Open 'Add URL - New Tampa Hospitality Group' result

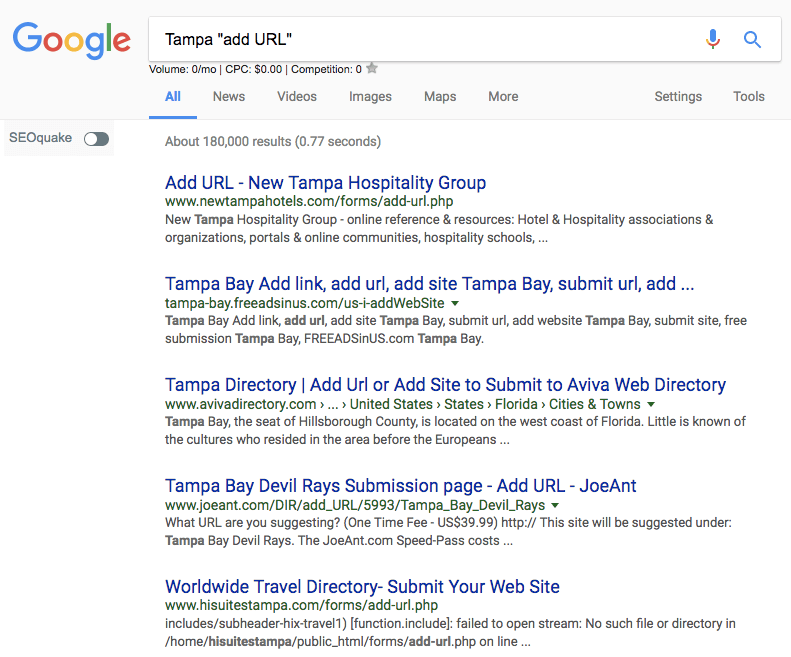click(x=325, y=183)
